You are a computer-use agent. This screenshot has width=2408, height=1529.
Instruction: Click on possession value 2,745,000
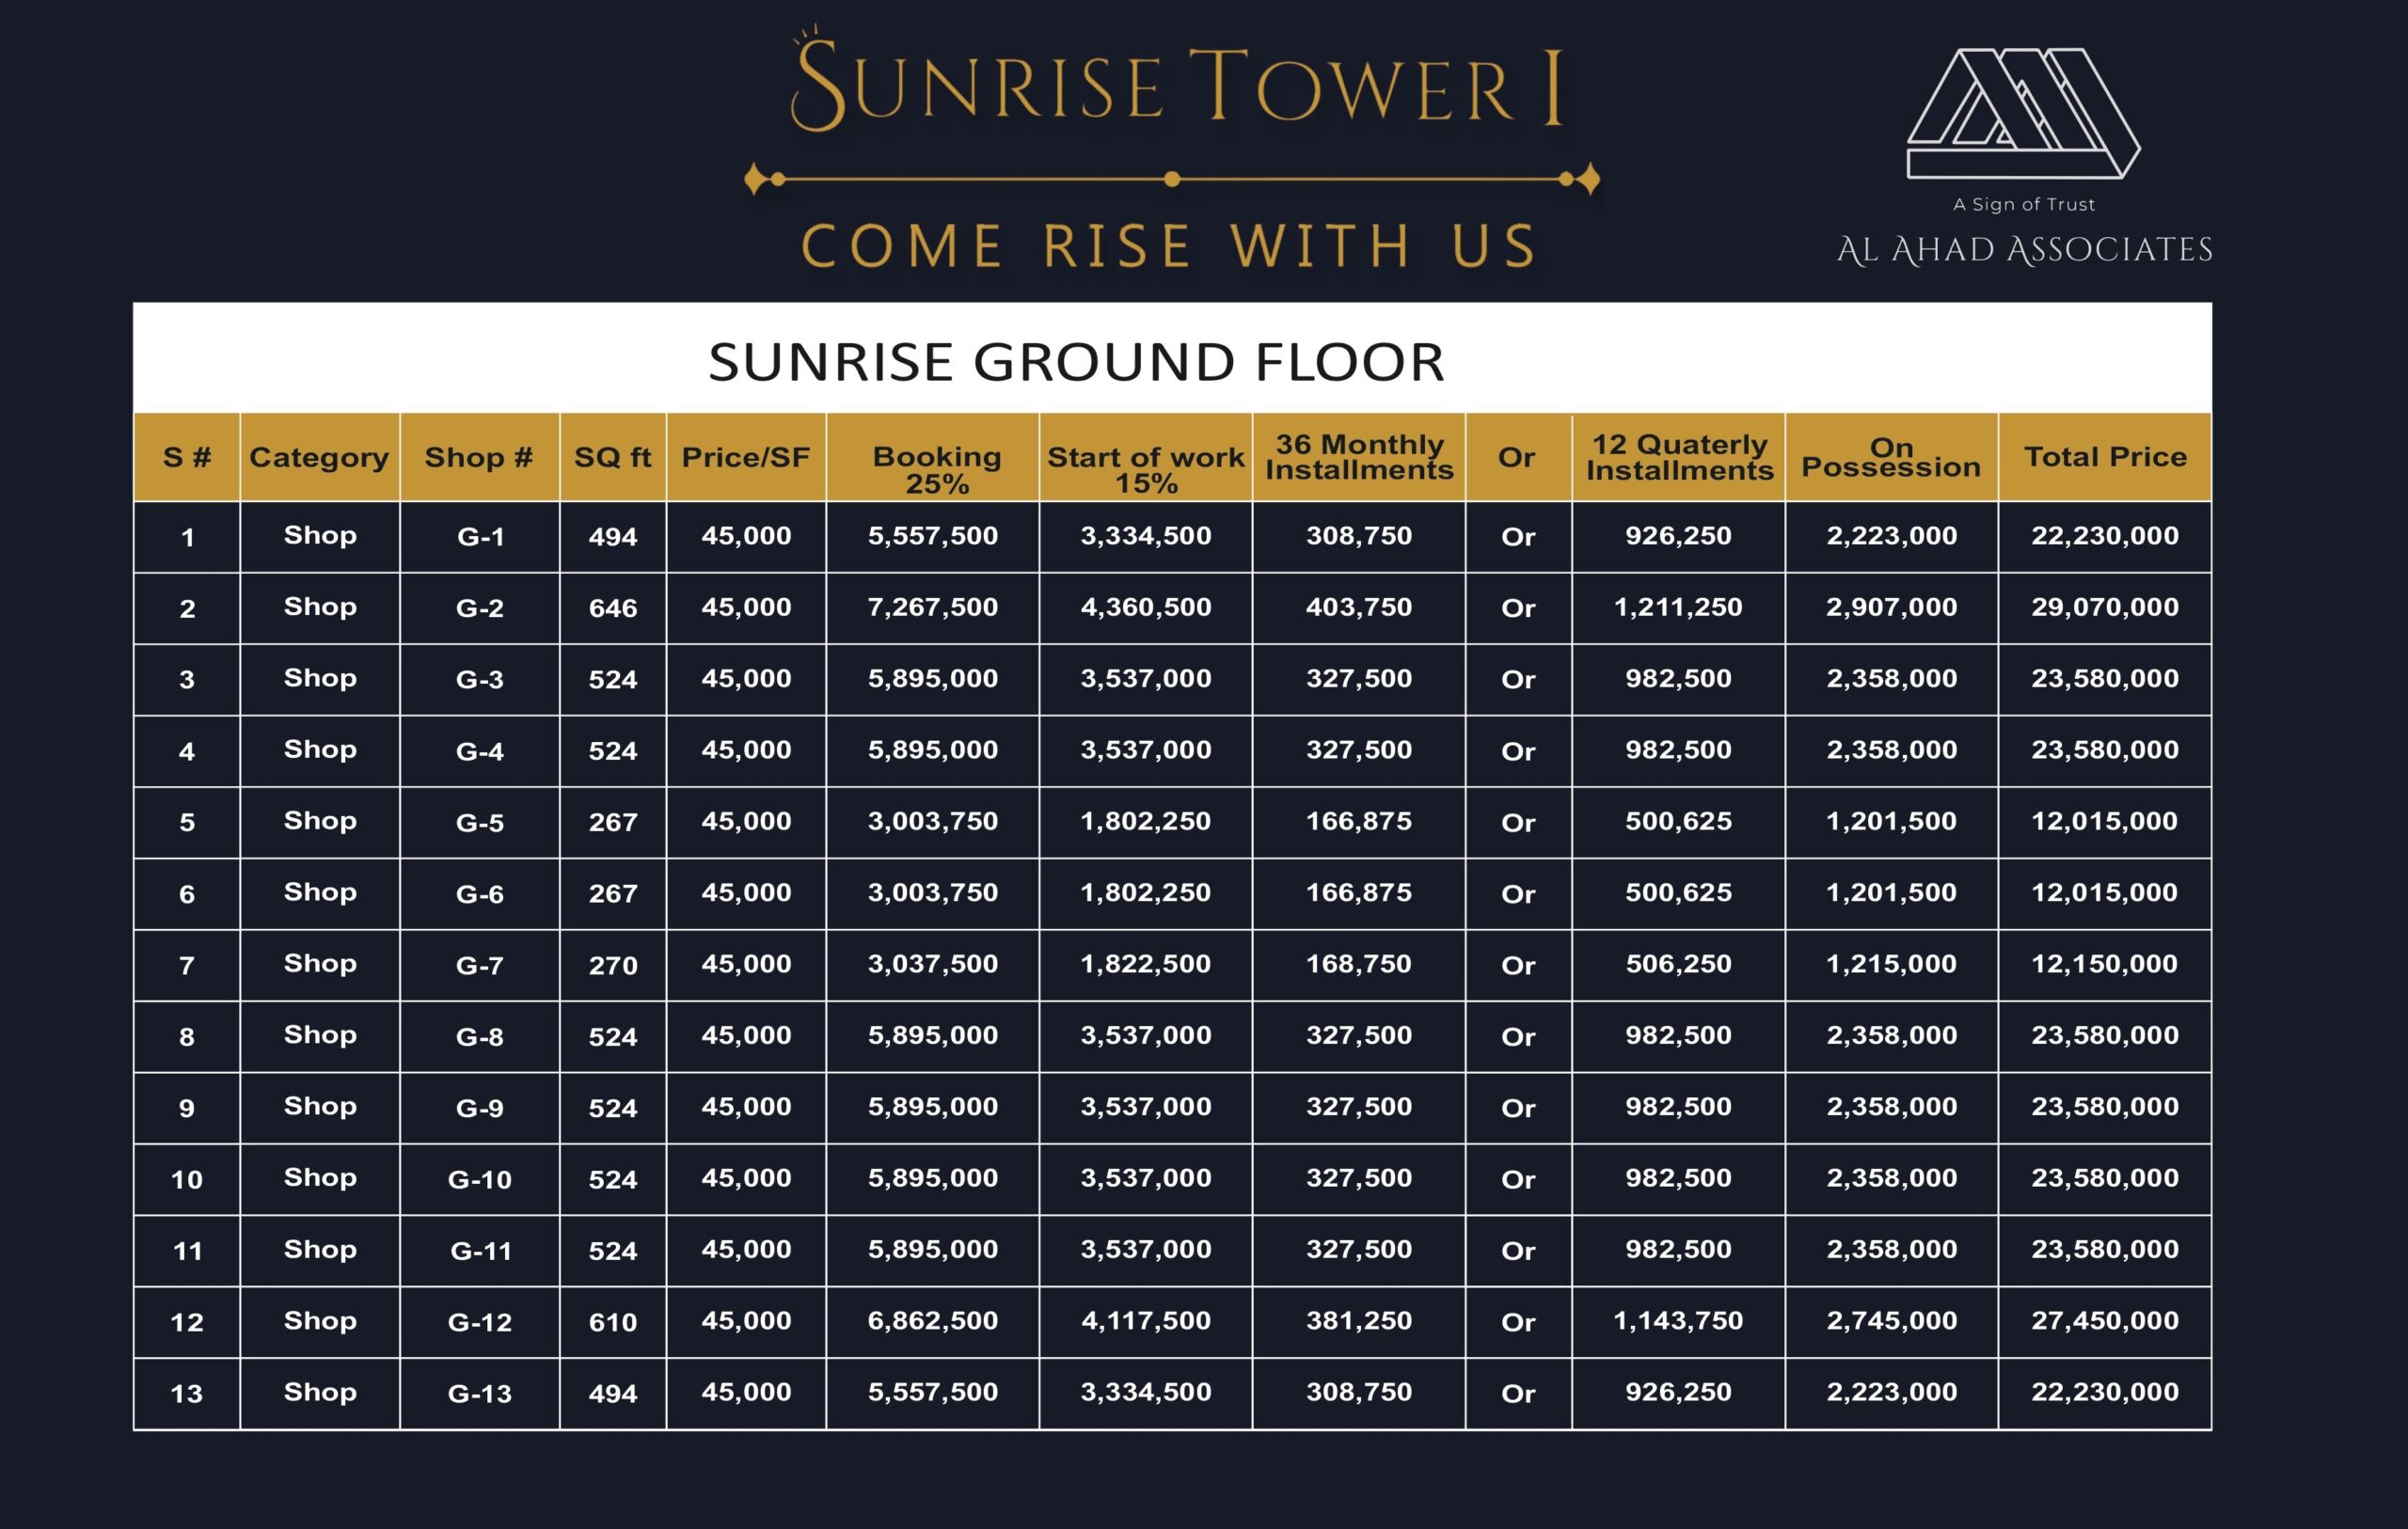click(1892, 1321)
